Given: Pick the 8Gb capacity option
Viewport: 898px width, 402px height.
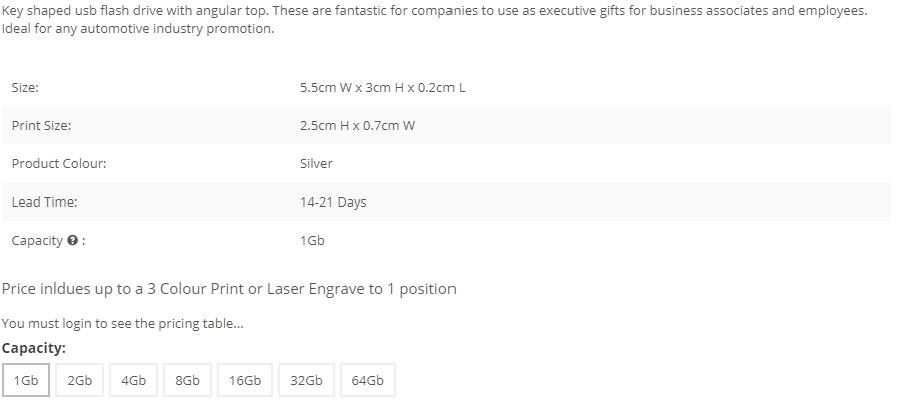Looking at the screenshot, I should [x=187, y=380].
